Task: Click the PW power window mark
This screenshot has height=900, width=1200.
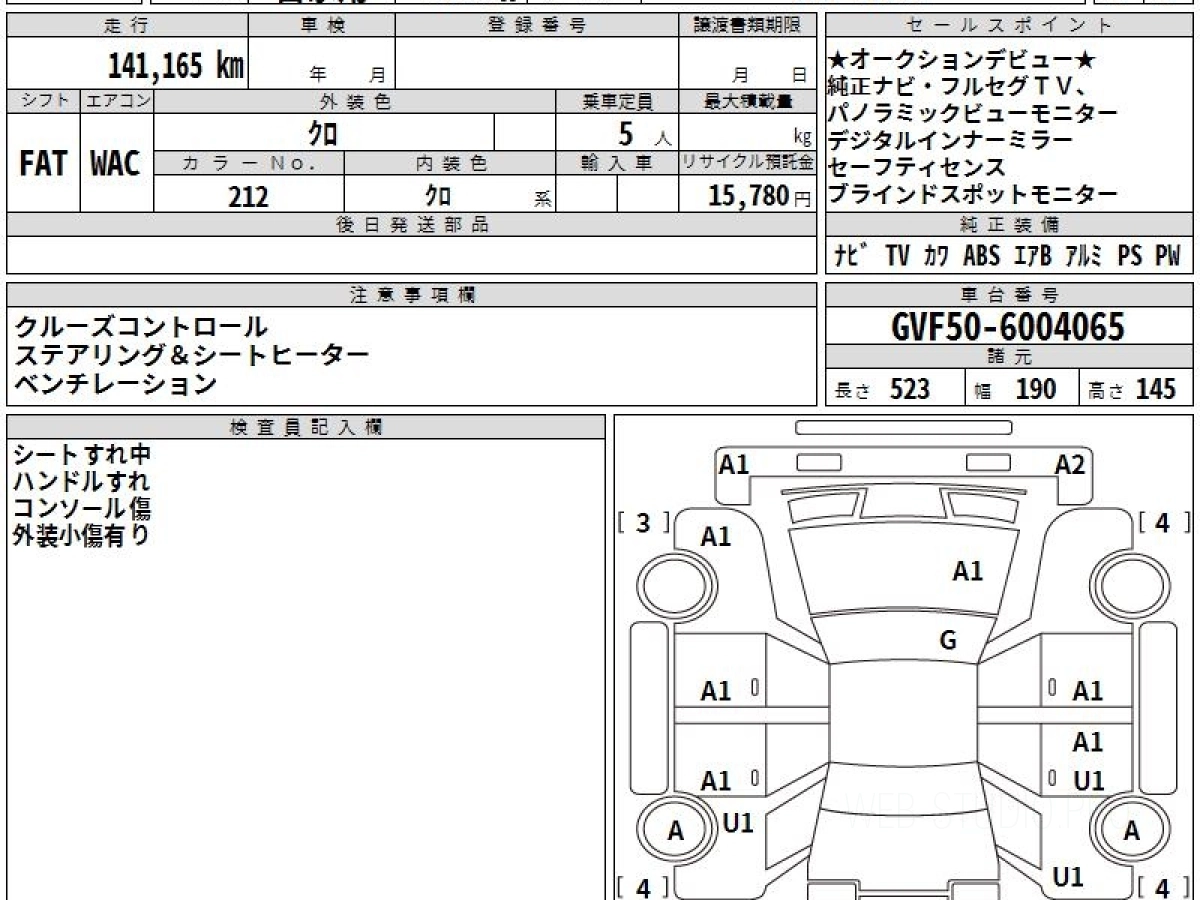Action: [1168, 256]
